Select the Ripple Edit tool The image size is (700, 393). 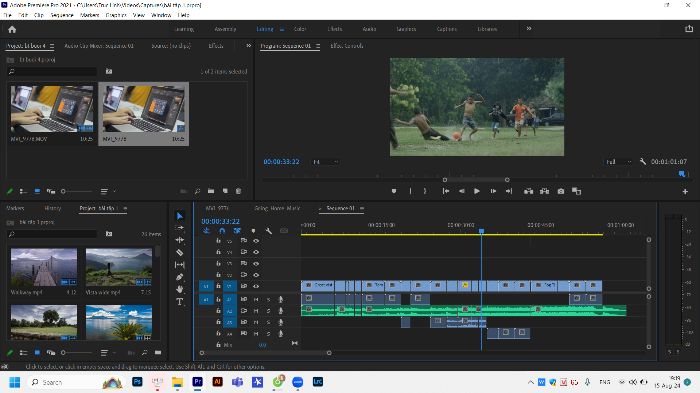180,240
